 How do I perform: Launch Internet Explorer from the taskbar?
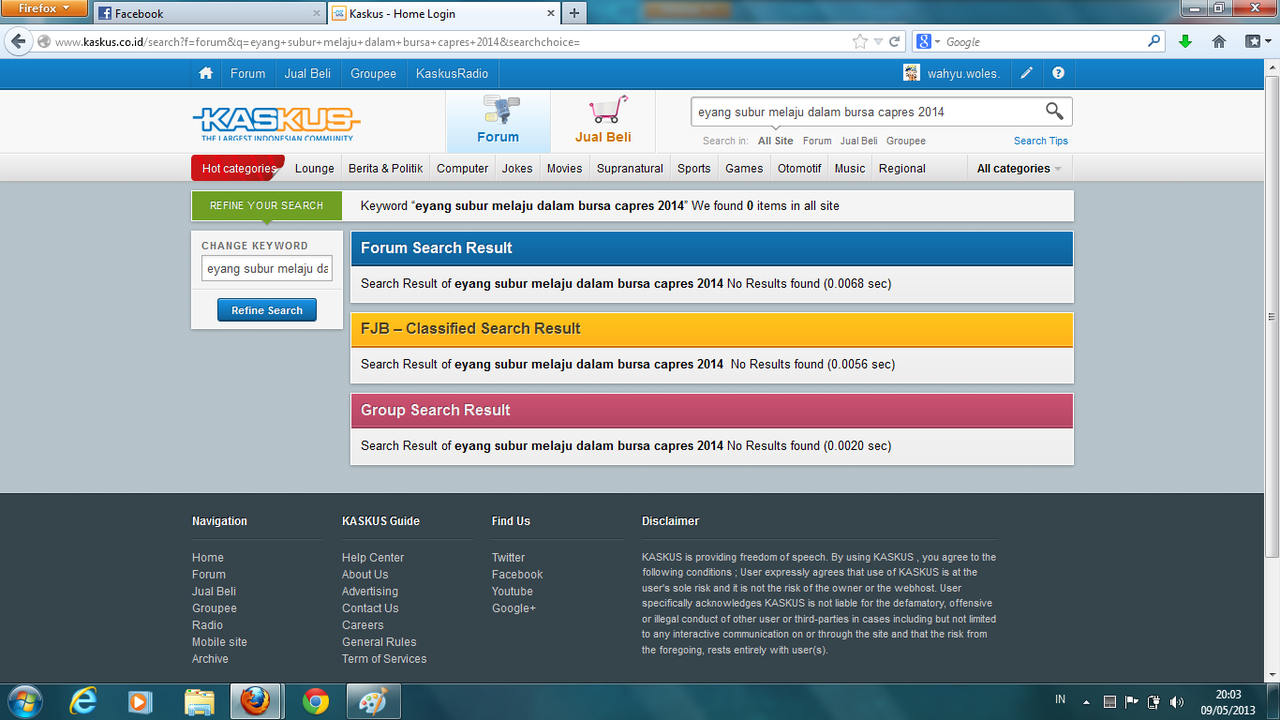point(84,701)
